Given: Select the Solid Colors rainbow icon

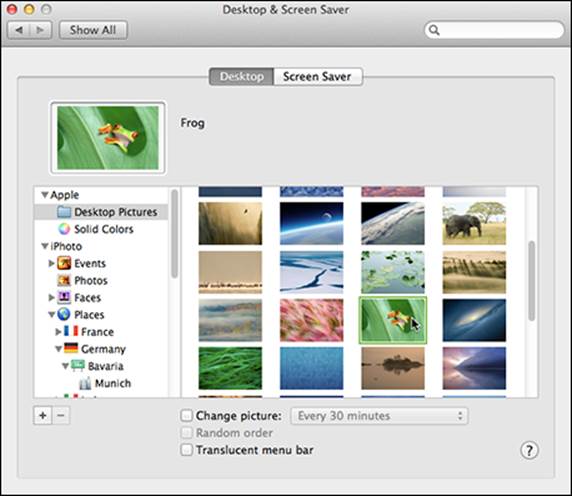Looking at the screenshot, I should click(64, 229).
